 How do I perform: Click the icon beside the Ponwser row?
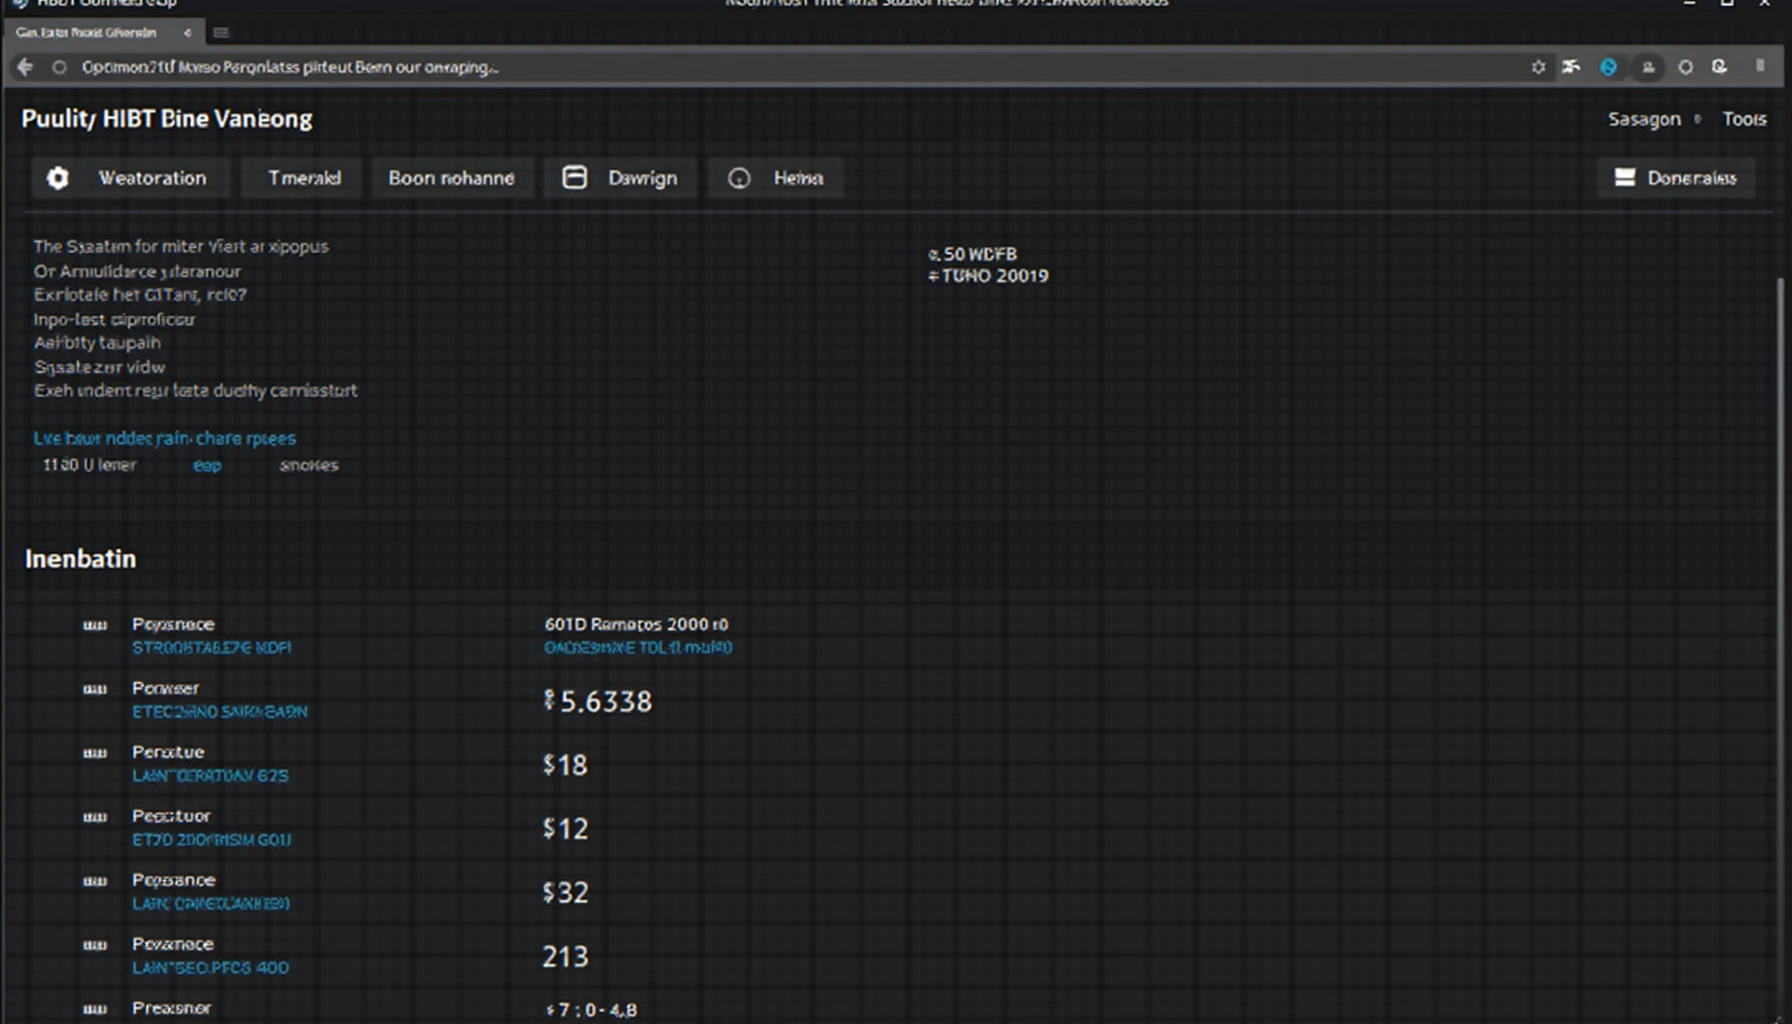pyautogui.click(x=95, y=689)
